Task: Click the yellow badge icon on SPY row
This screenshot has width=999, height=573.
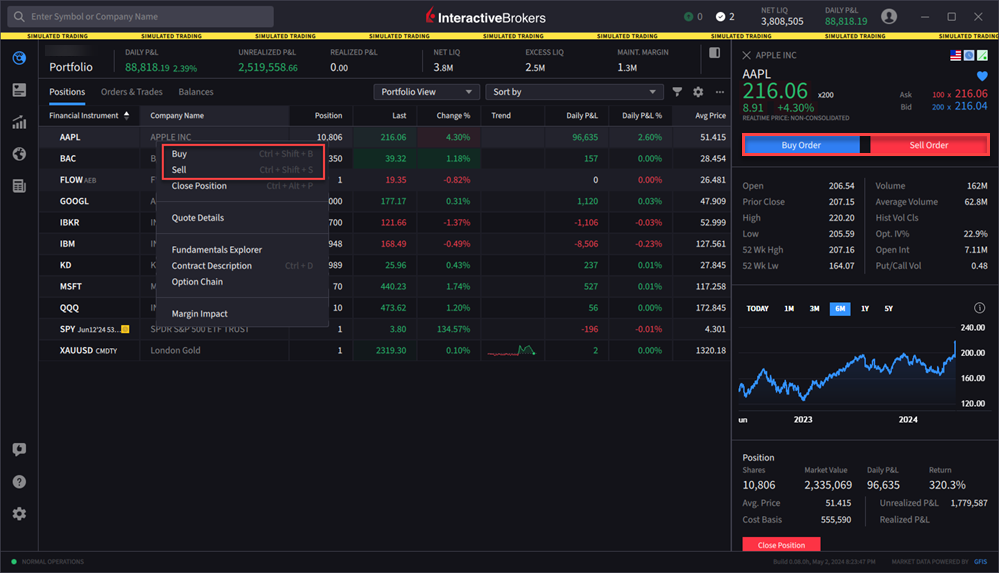Action: (125, 329)
